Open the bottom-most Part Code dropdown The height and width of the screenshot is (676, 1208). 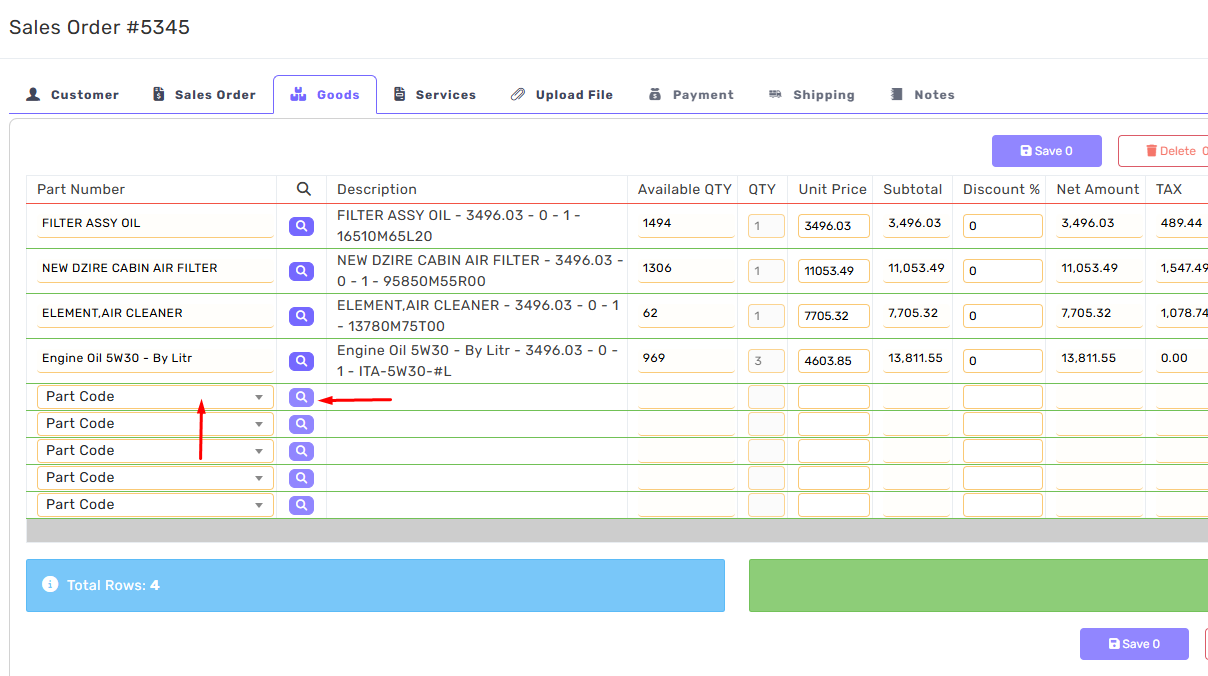tap(155, 505)
